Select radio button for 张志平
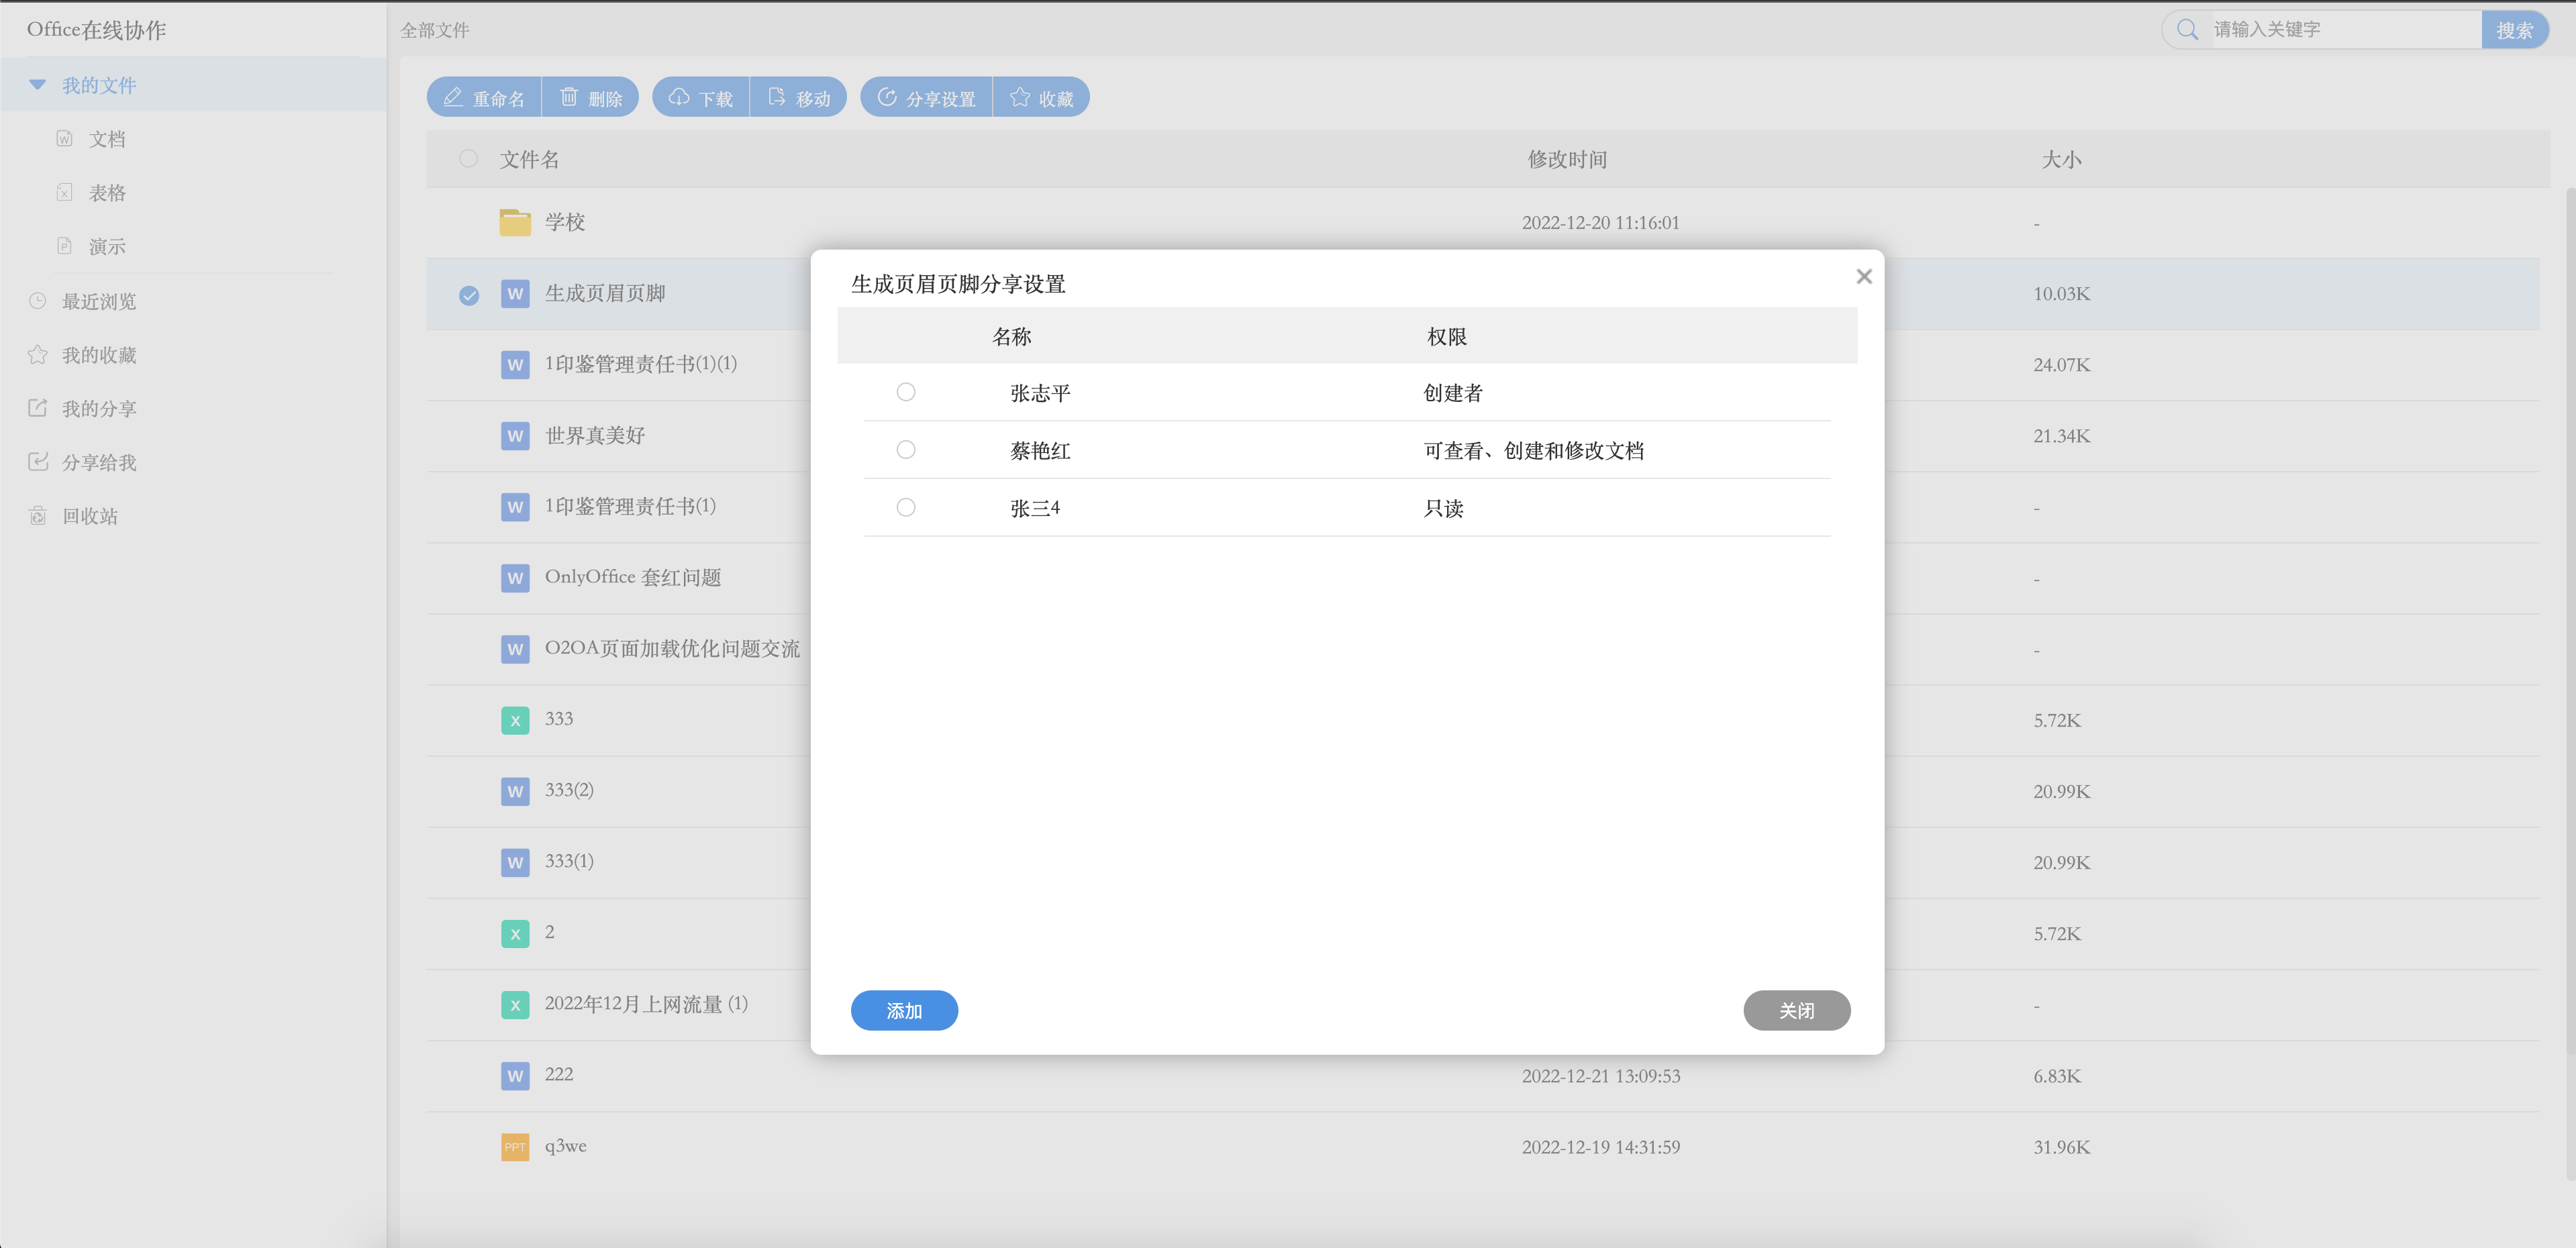 [906, 392]
